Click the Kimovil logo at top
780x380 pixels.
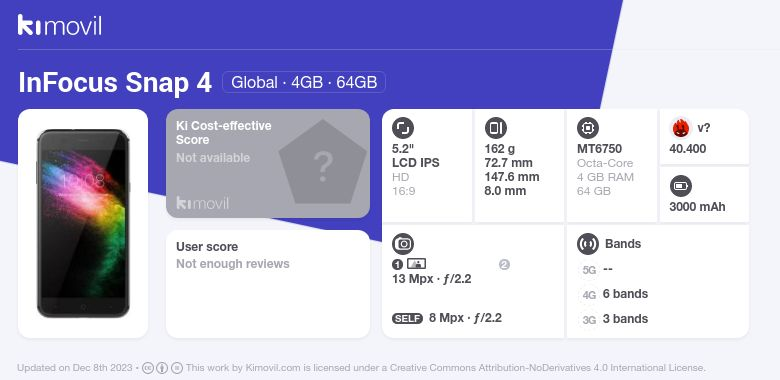60,25
